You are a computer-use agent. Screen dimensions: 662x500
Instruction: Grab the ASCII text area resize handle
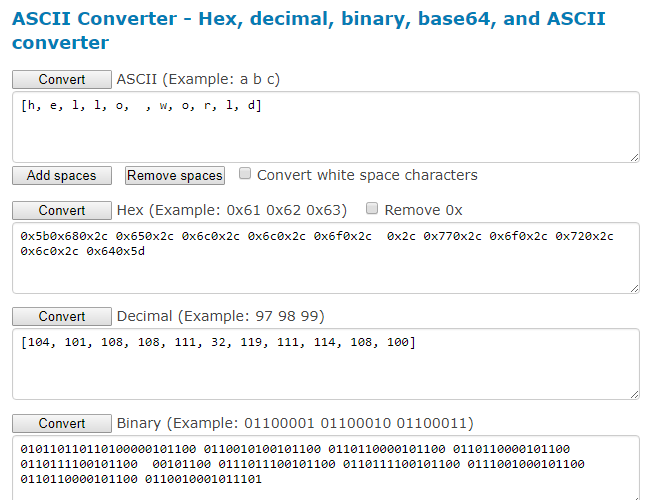(x=634, y=156)
